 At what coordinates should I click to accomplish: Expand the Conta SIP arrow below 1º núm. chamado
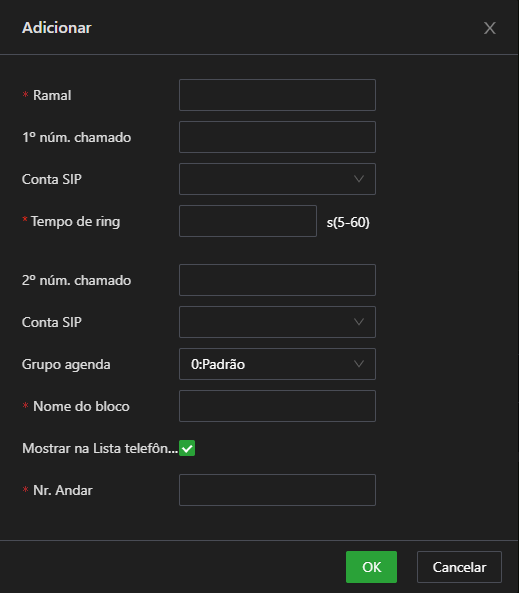point(359,179)
